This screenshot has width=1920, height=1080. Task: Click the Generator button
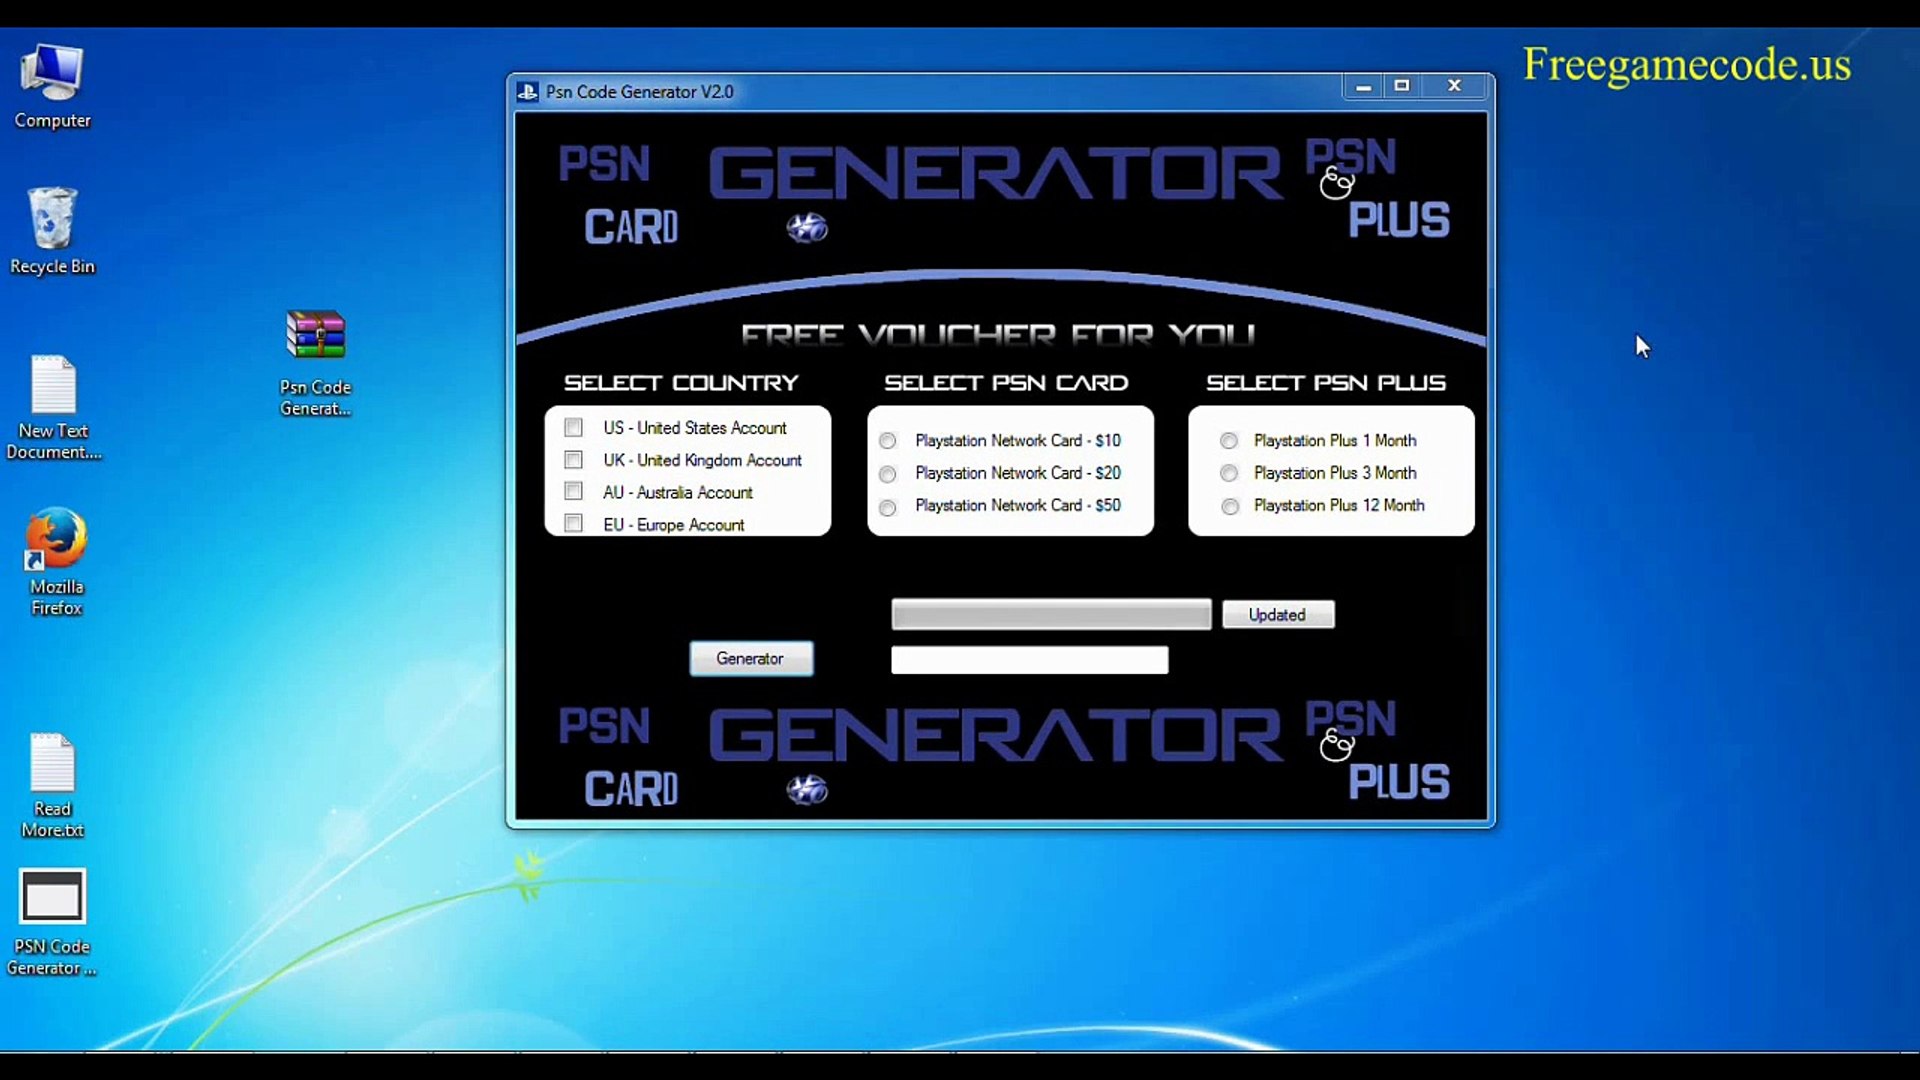750,658
